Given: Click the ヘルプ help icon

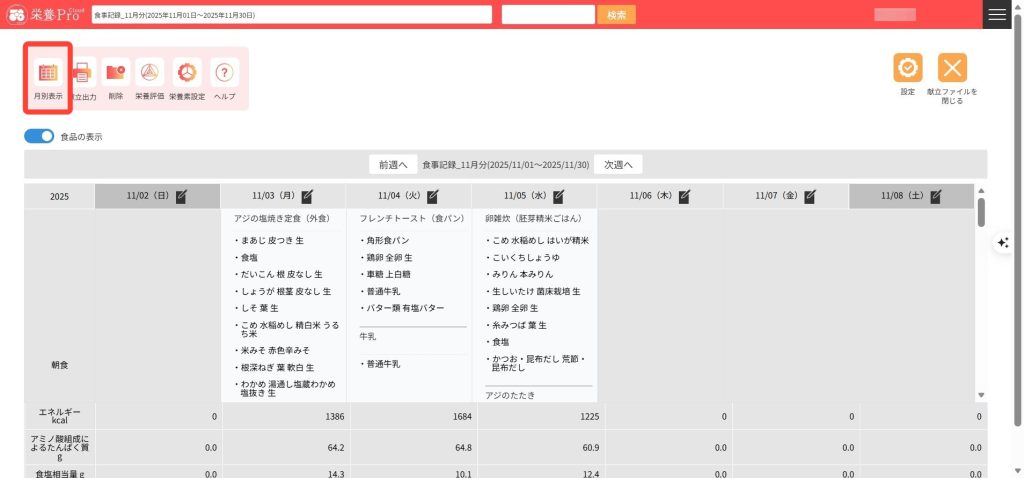Looking at the screenshot, I should pos(225,73).
